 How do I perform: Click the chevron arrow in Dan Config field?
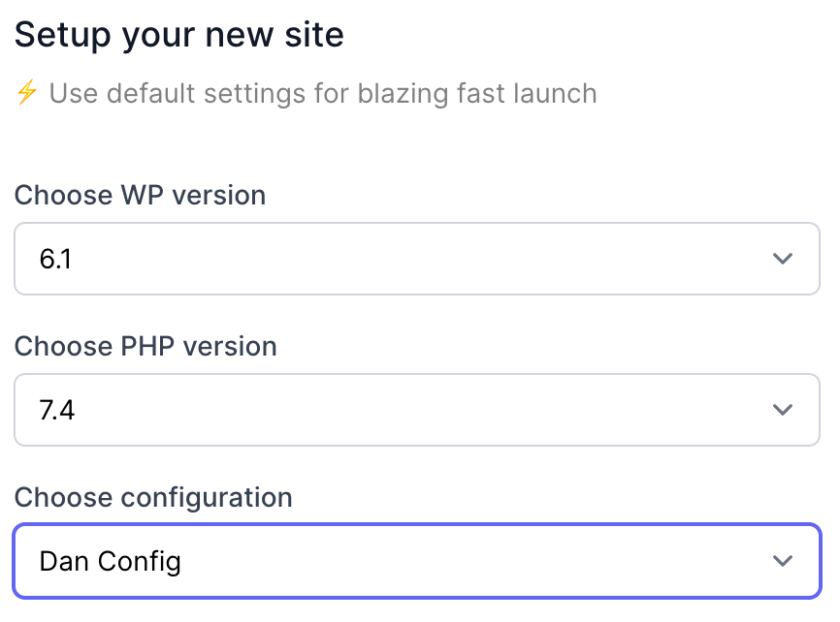coord(782,561)
